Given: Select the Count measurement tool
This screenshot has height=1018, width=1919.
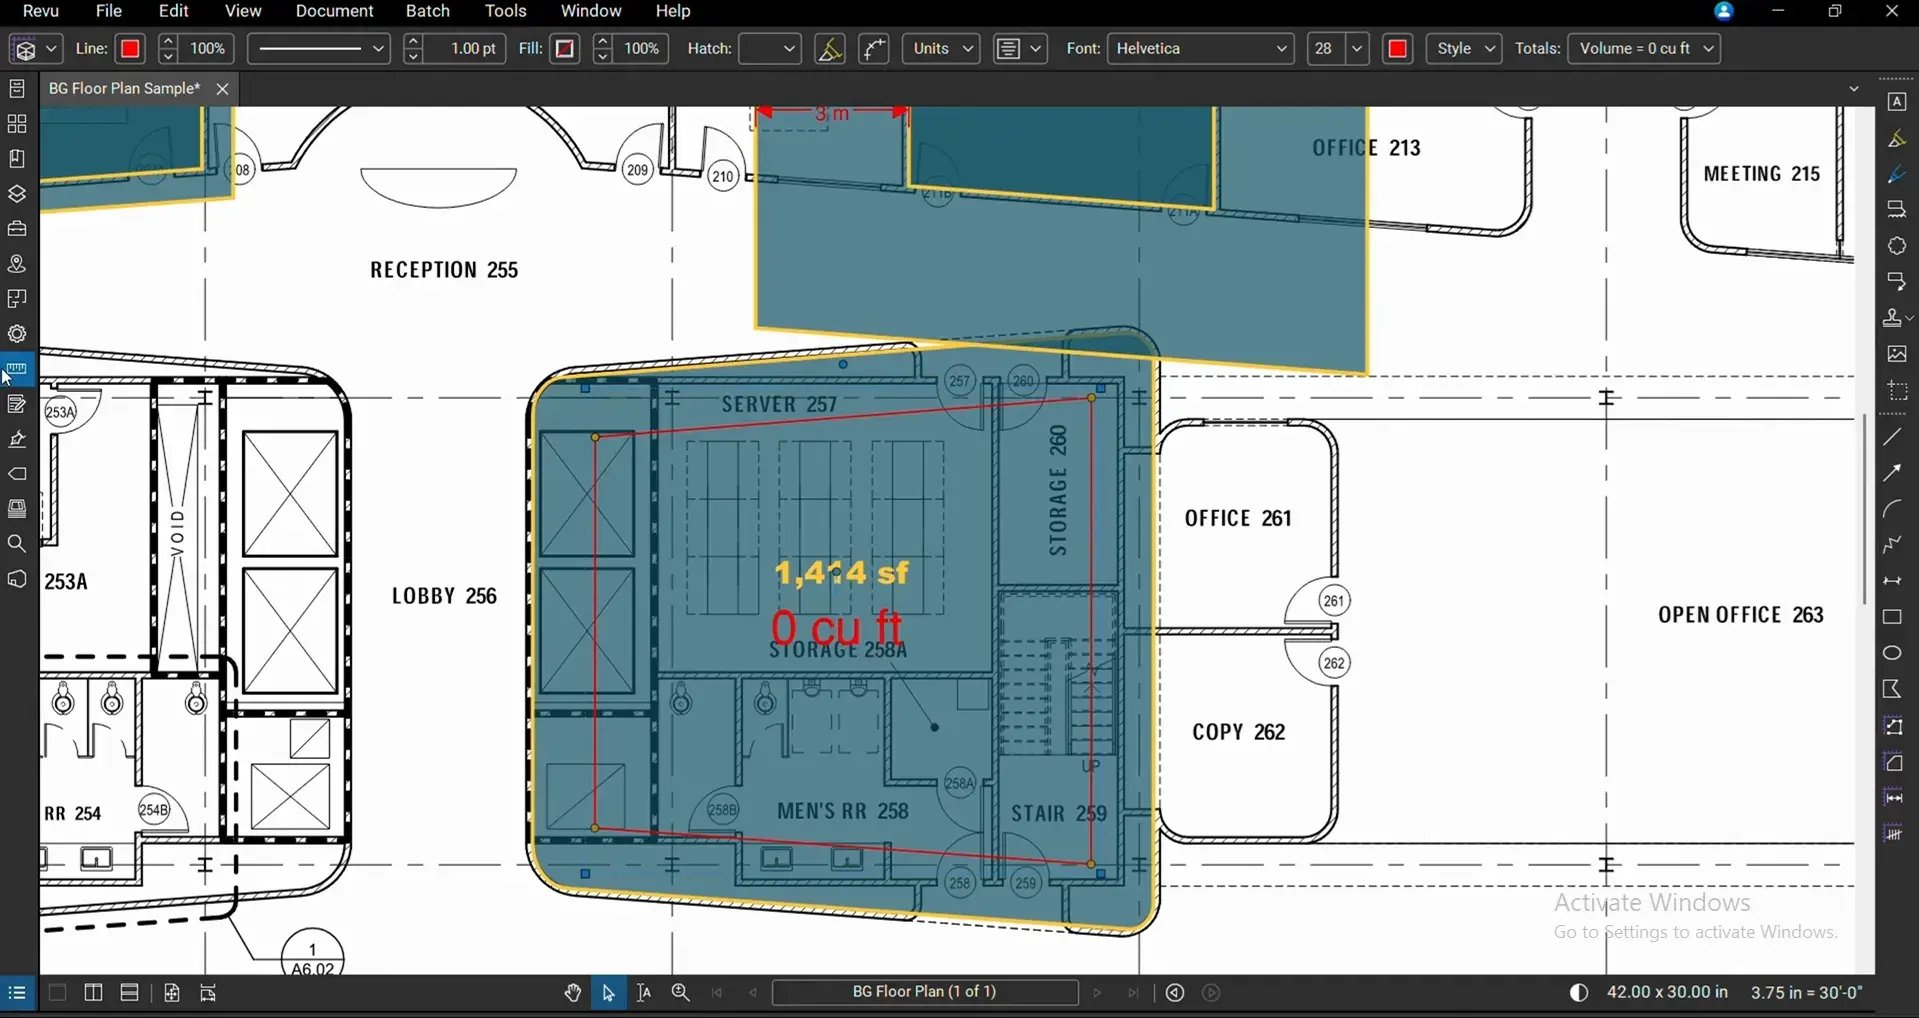Looking at the screenshot, I should click(x=1892, y=834).
